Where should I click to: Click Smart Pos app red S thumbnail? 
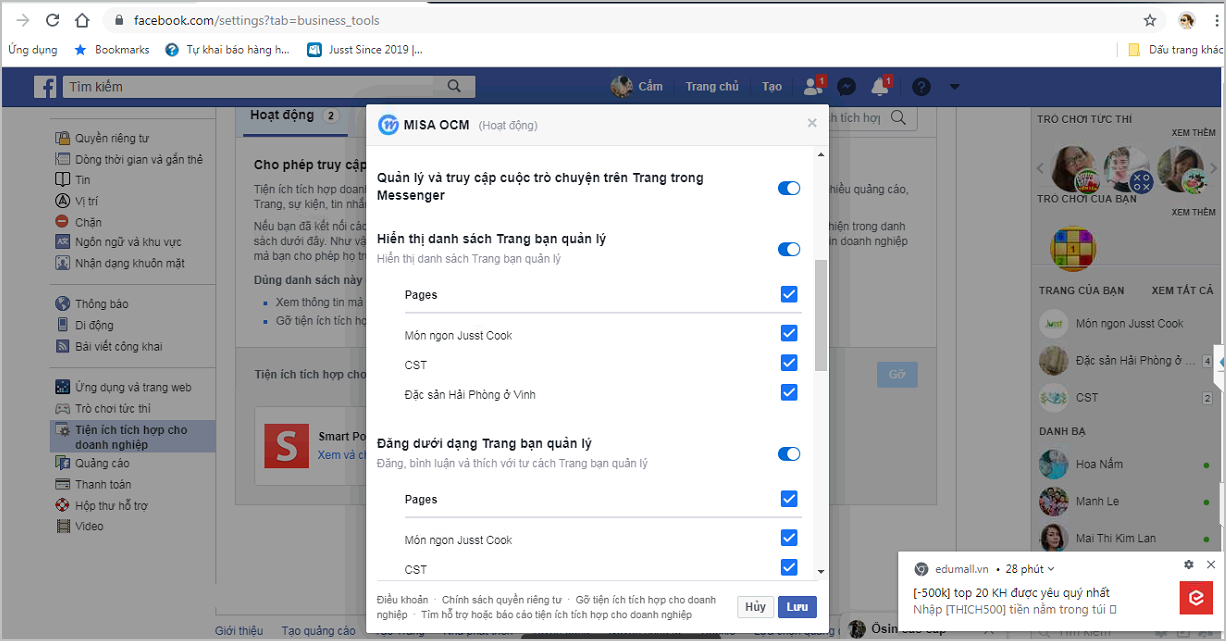point(287,445)
